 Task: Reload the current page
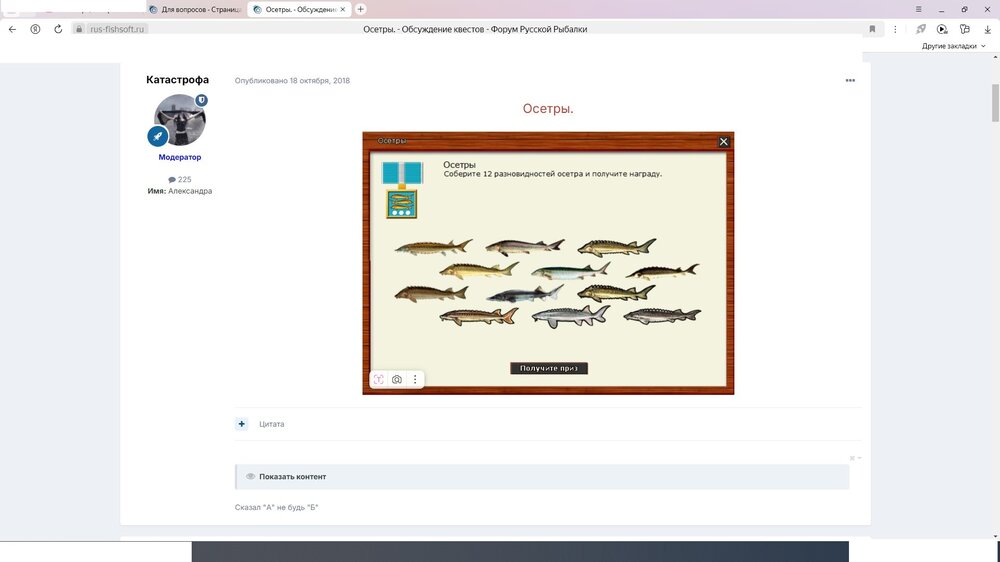[58, 29]
